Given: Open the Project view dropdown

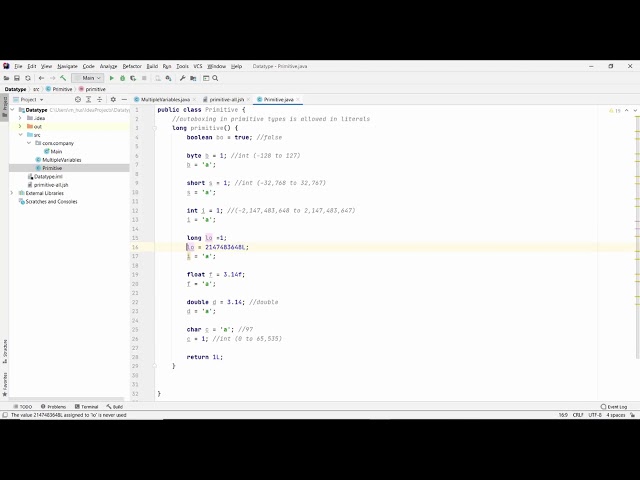Looking at the screenshot, I should point(29,99).
